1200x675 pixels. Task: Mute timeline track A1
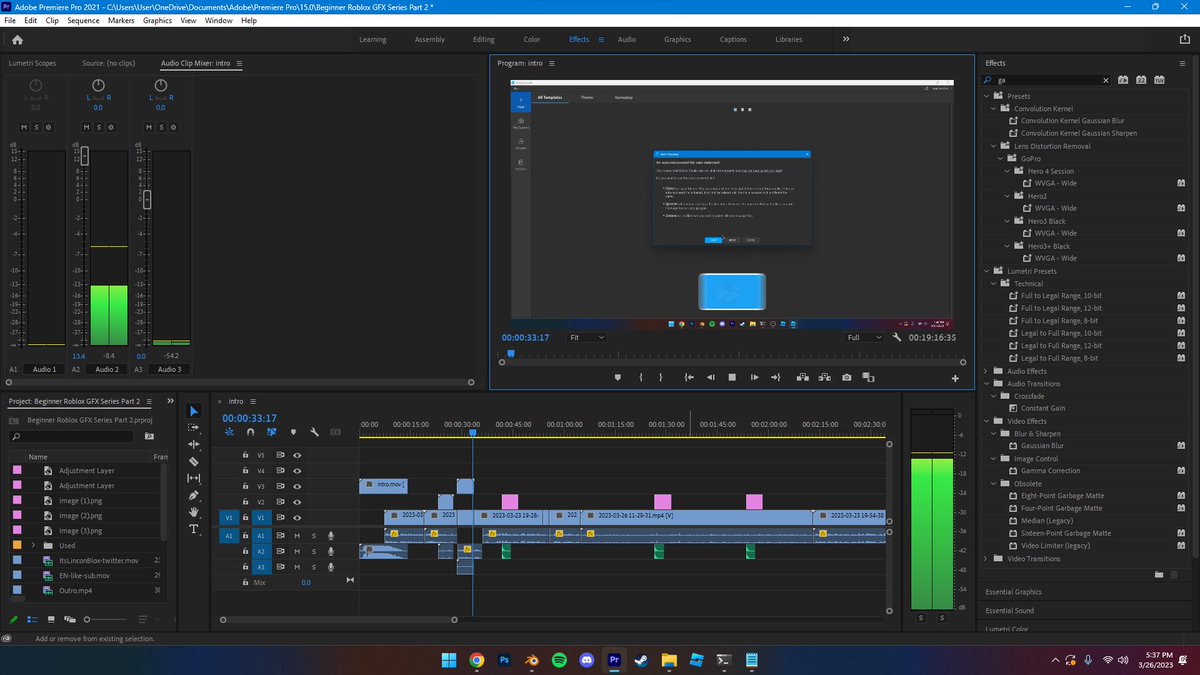coord(297,536)
